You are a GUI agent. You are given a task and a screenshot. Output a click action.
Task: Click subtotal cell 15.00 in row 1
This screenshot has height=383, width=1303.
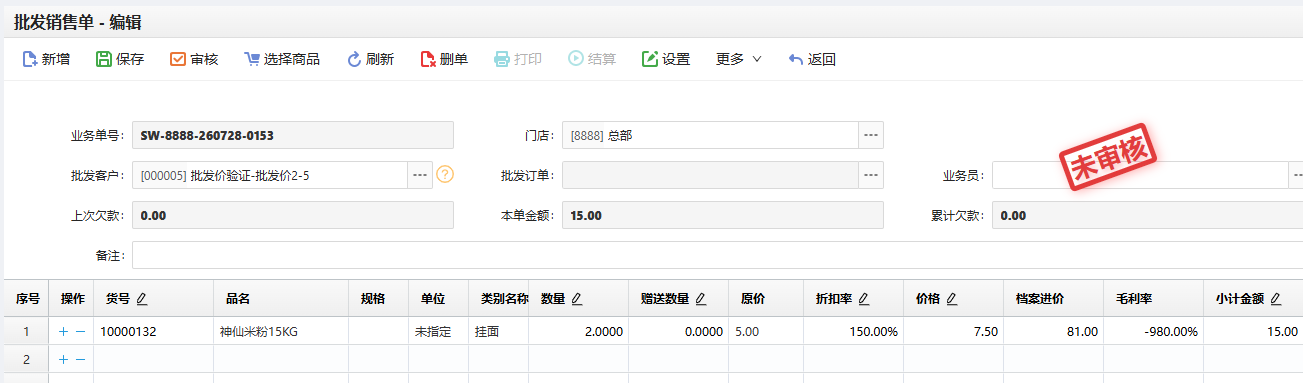coord(1253,331)
